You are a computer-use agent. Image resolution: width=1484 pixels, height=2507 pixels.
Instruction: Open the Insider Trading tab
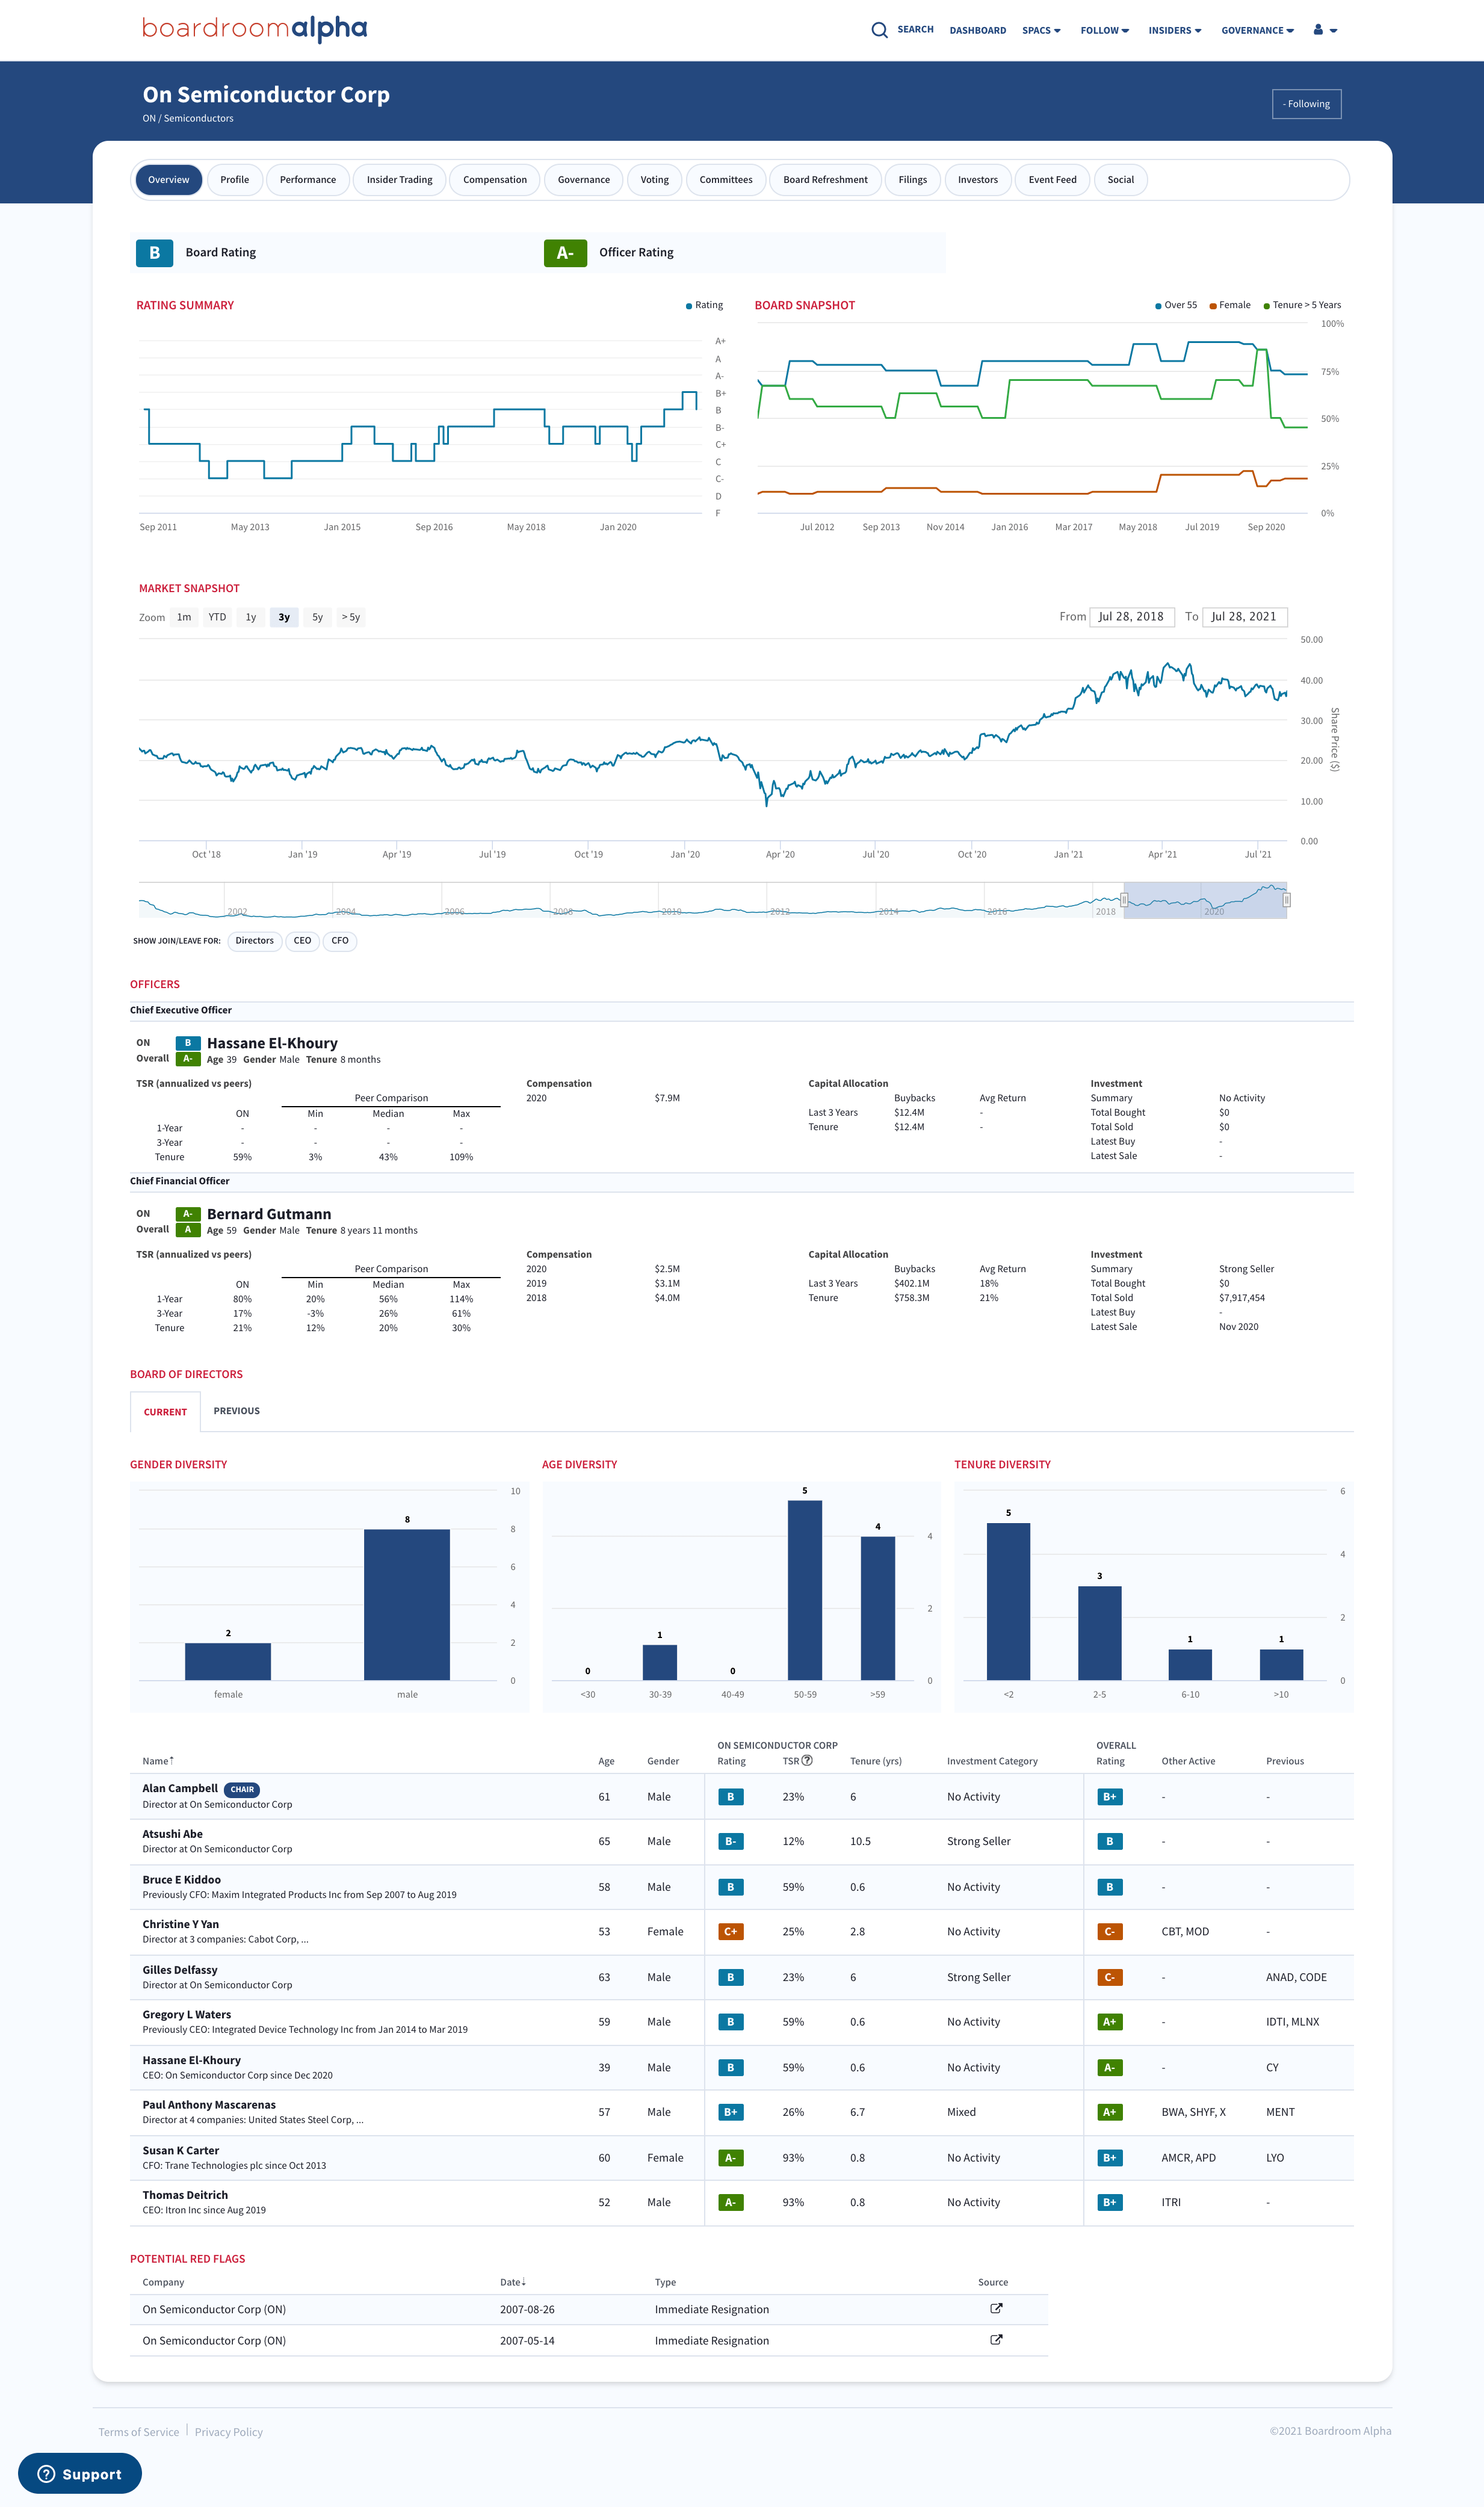coord(400,180)
